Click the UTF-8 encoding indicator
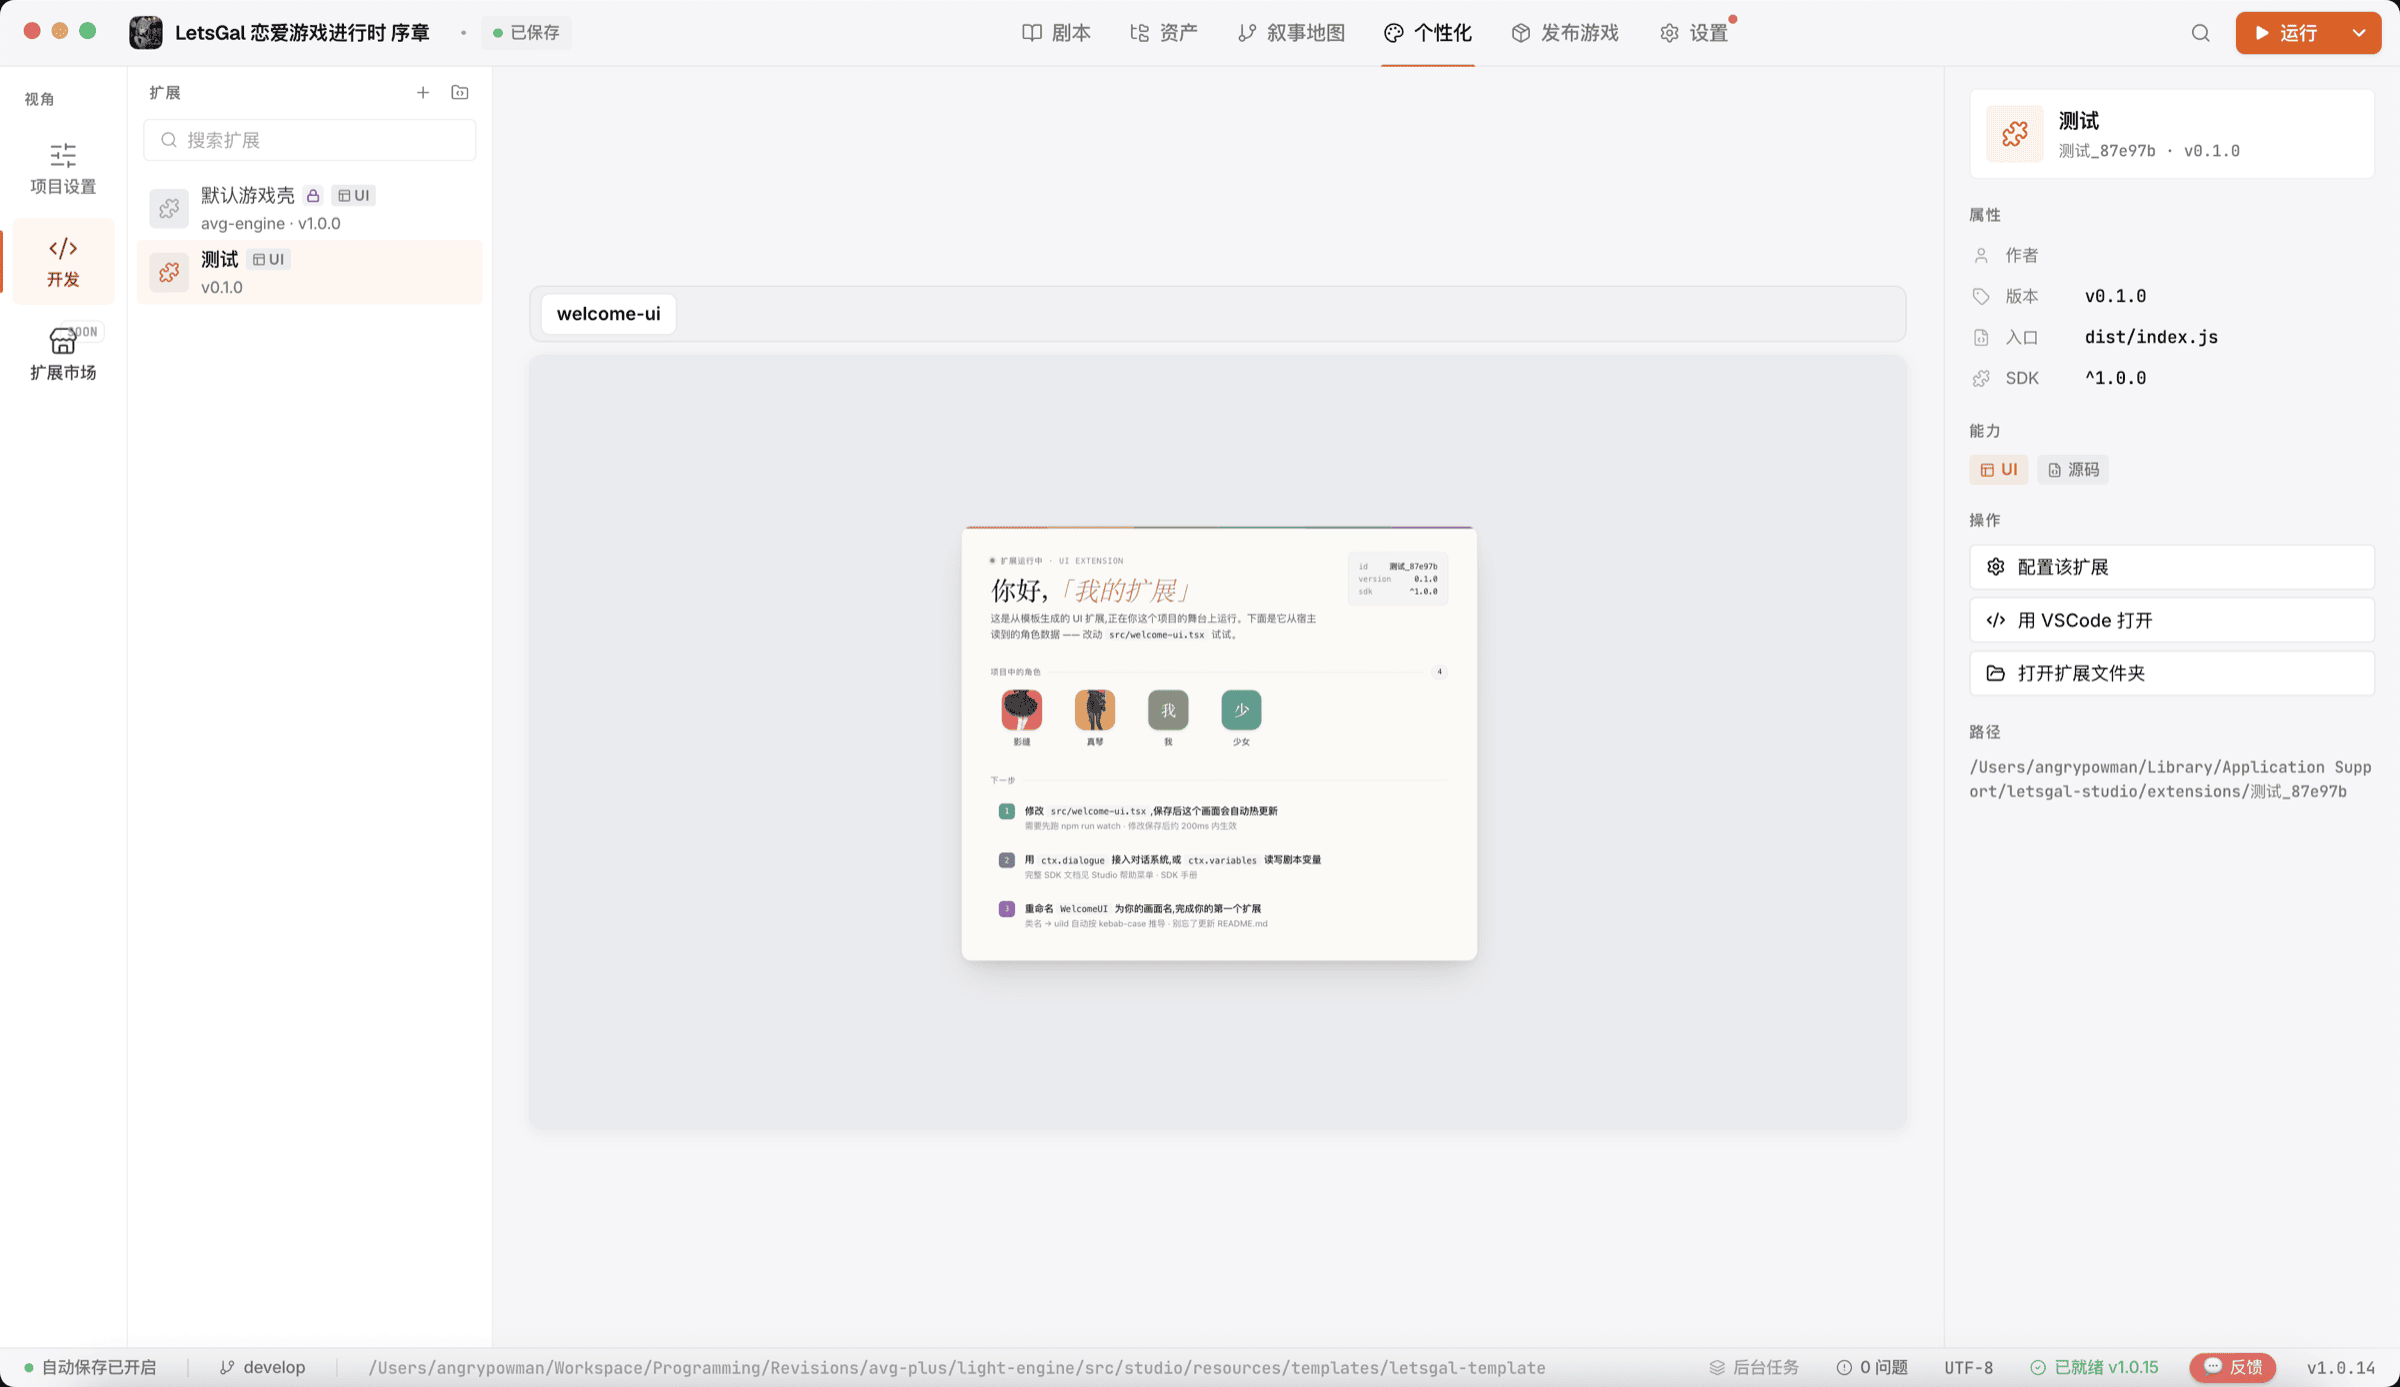The width and height of the screenshot is (2400, 1387). click(x=1968, y=1367)
